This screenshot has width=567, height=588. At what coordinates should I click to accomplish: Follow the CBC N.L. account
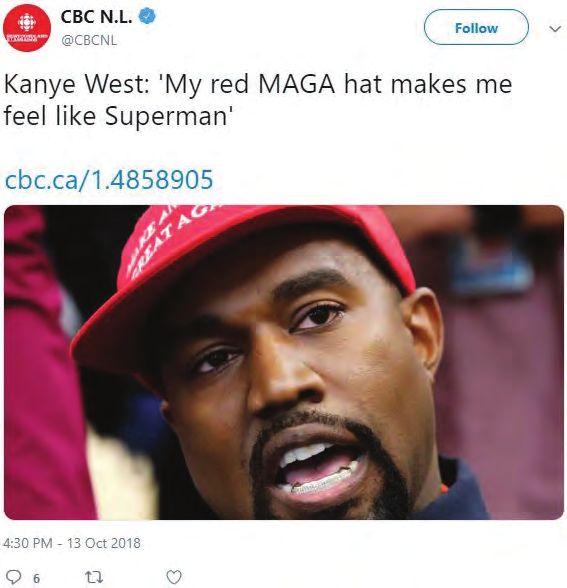tap(476, 27)
